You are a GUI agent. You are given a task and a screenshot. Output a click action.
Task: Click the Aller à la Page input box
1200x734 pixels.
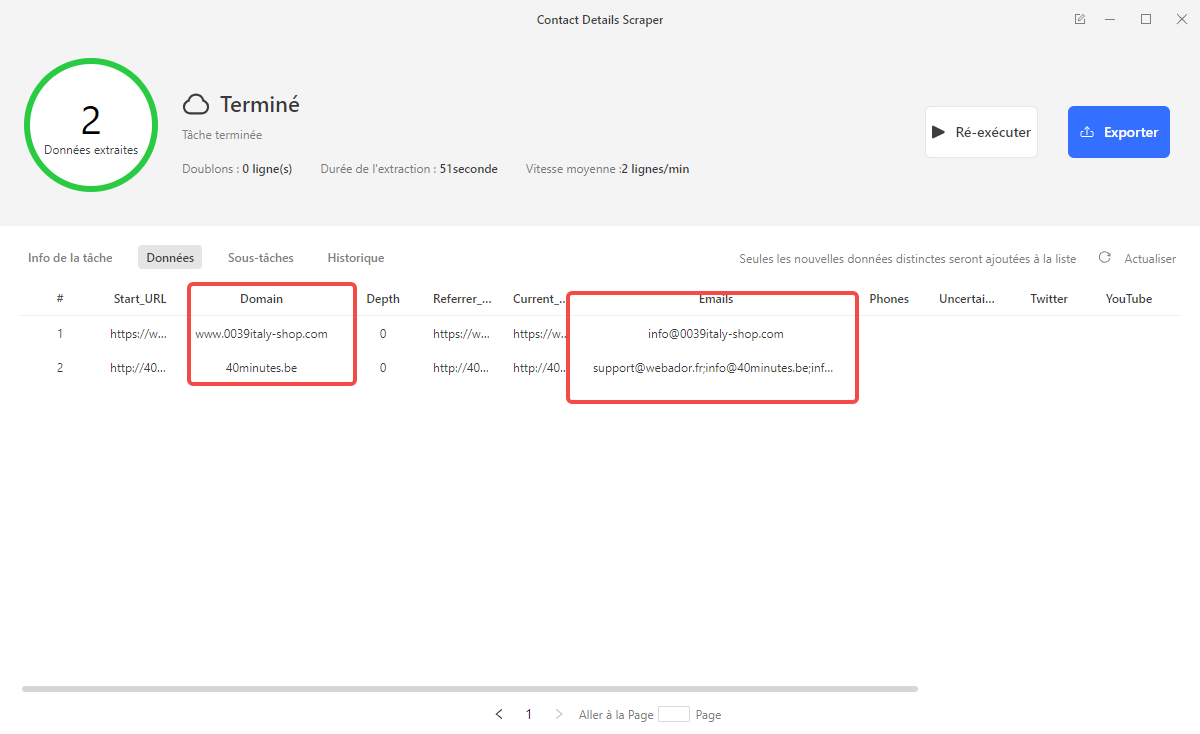[674, 714]
